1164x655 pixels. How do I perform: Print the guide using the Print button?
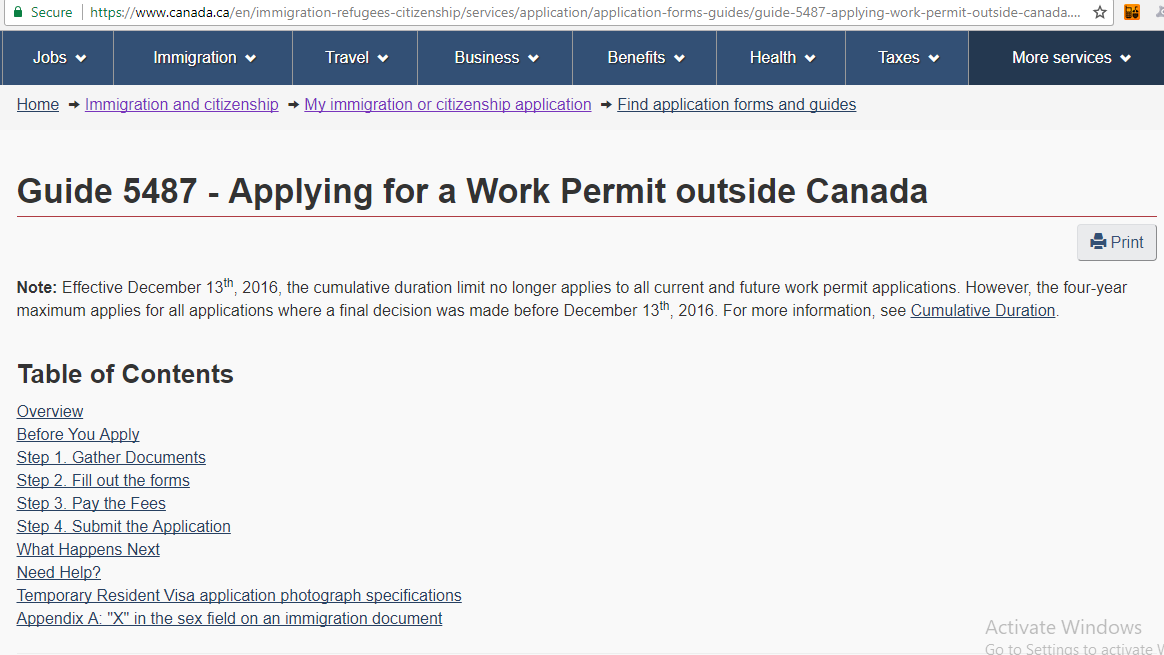1116,242
